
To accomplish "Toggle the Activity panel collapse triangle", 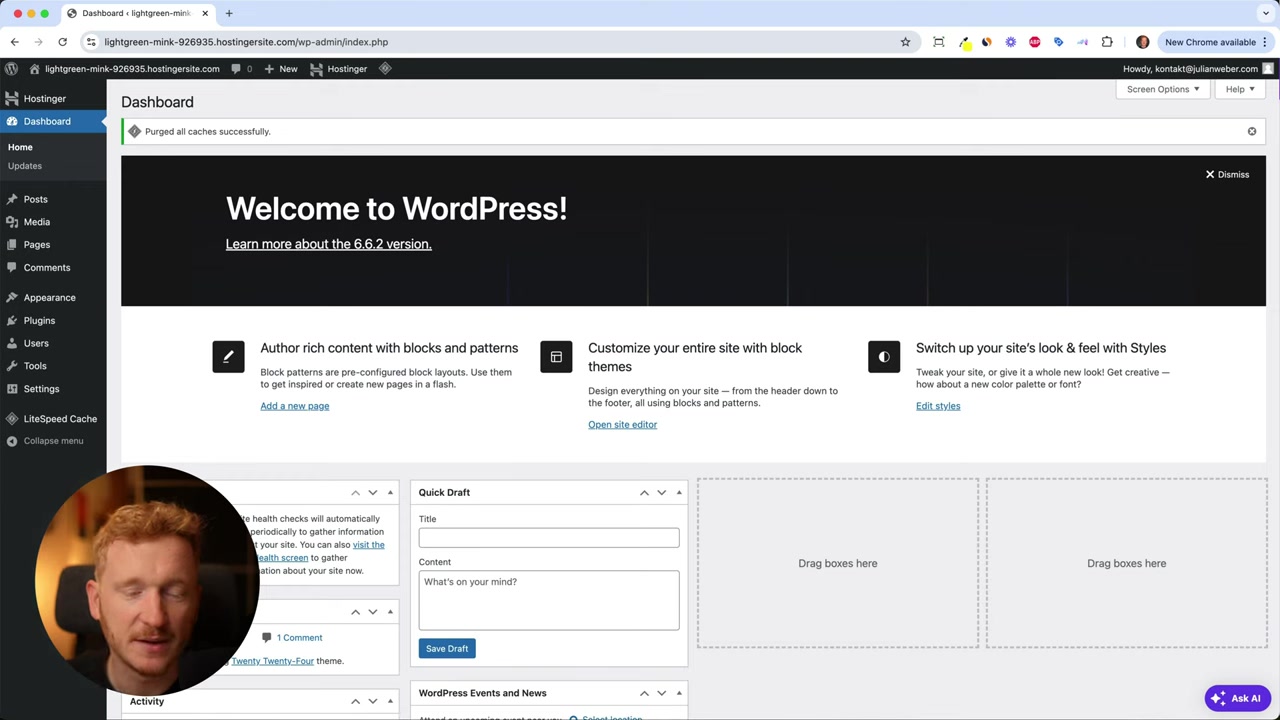I will coord(390,701).
